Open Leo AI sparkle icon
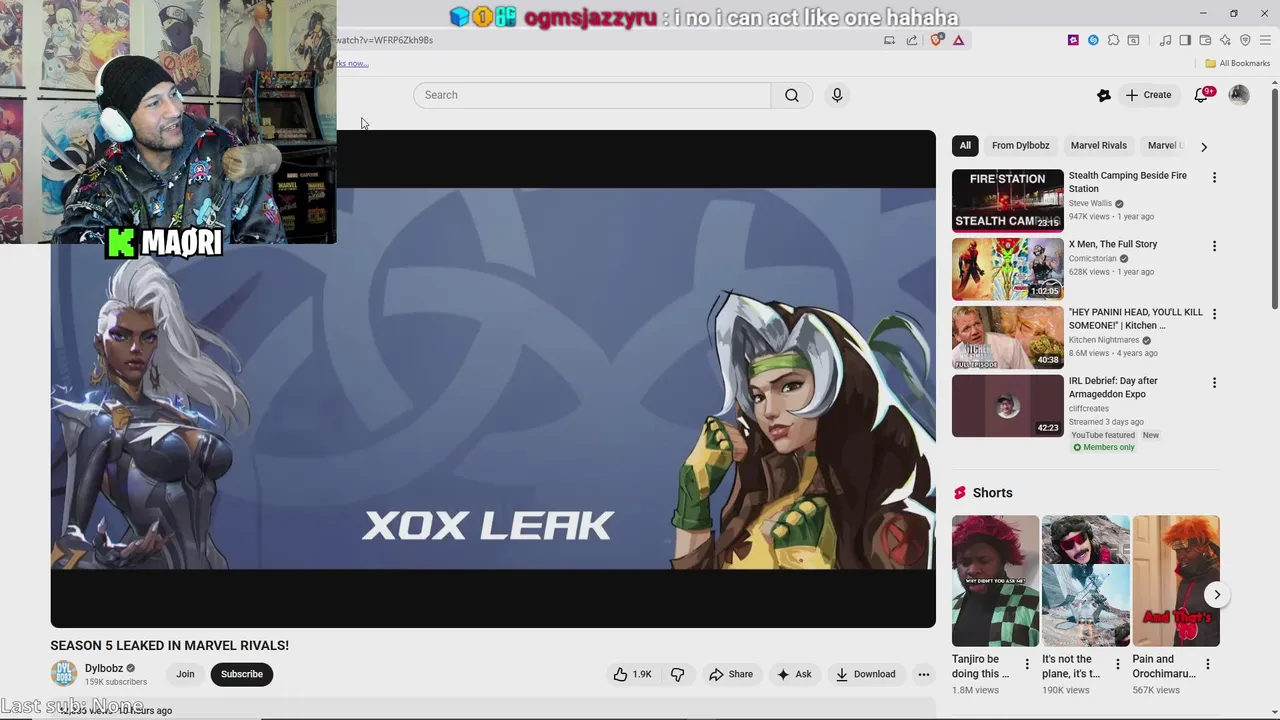 pyautogui.click(x=1225, y=40)
